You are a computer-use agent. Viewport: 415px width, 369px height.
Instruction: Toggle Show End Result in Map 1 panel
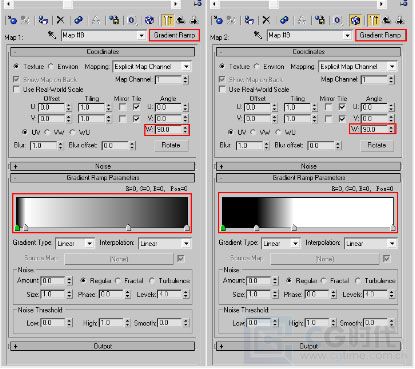168,21
